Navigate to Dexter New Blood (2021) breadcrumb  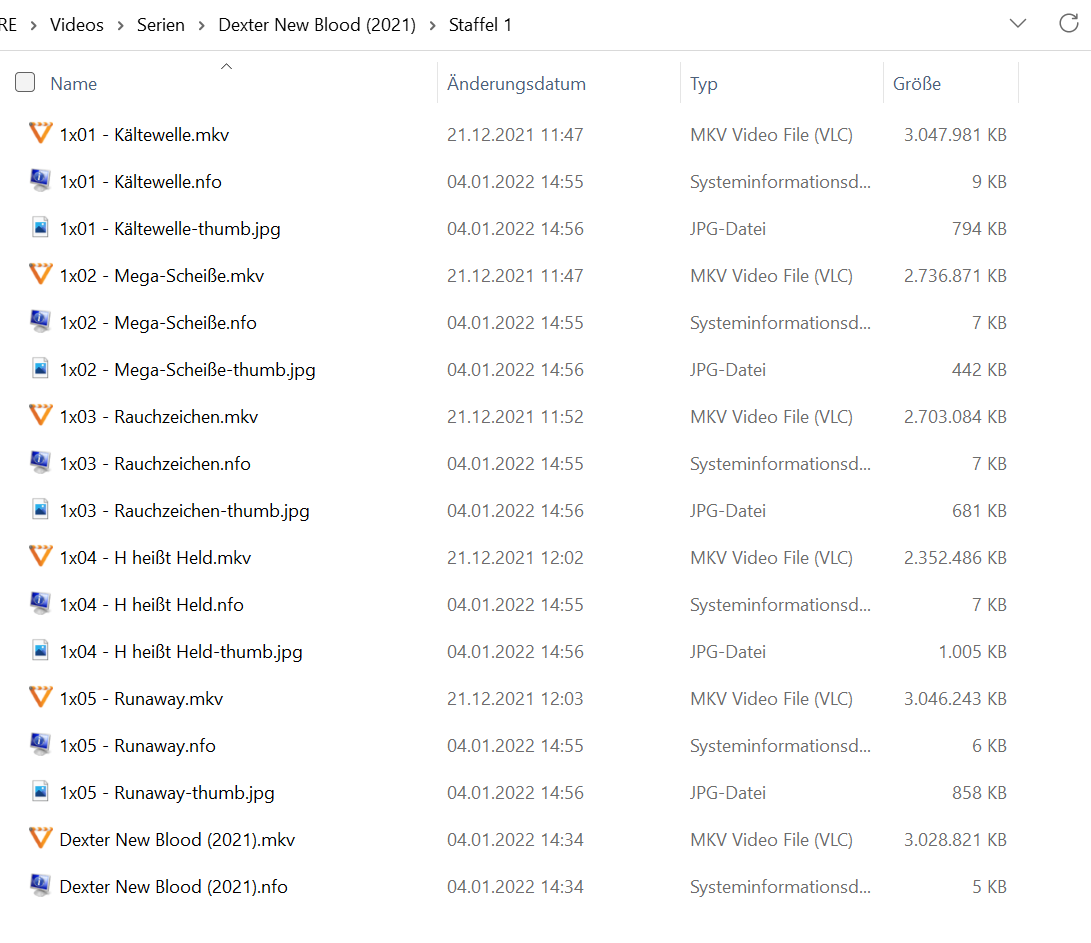tap(317, 25)
